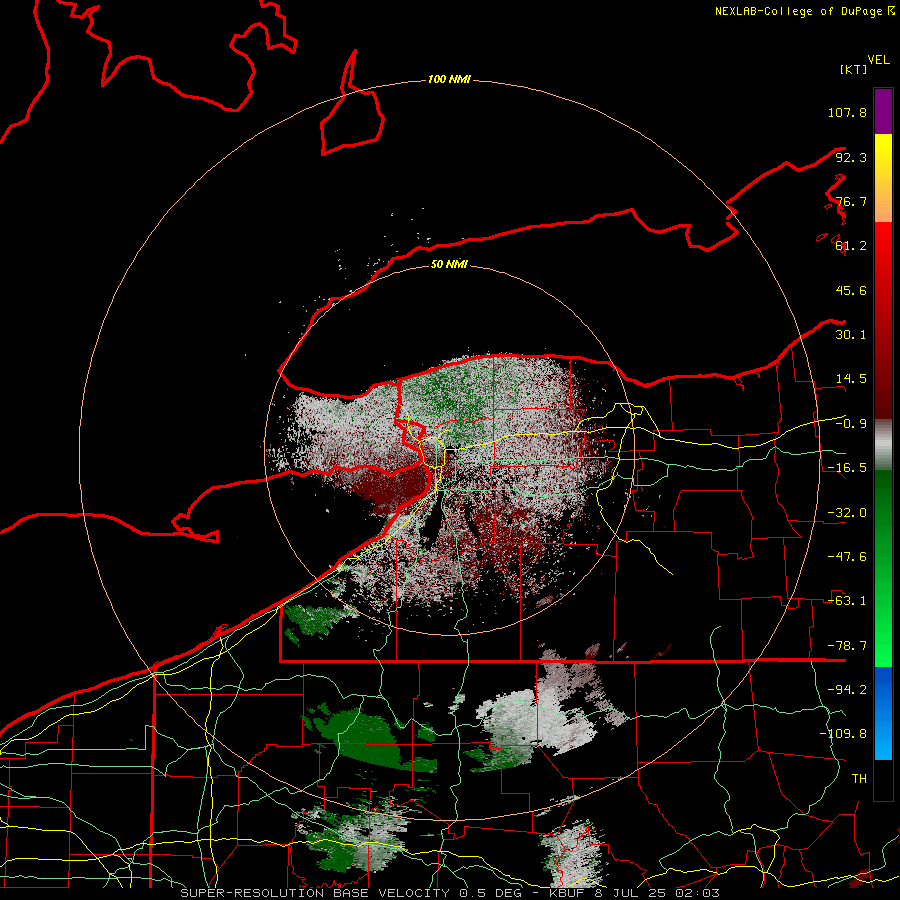The image size is (900, 900).
Task: Click the -94.2 velocity scale value
Action: tap(847, 690)
